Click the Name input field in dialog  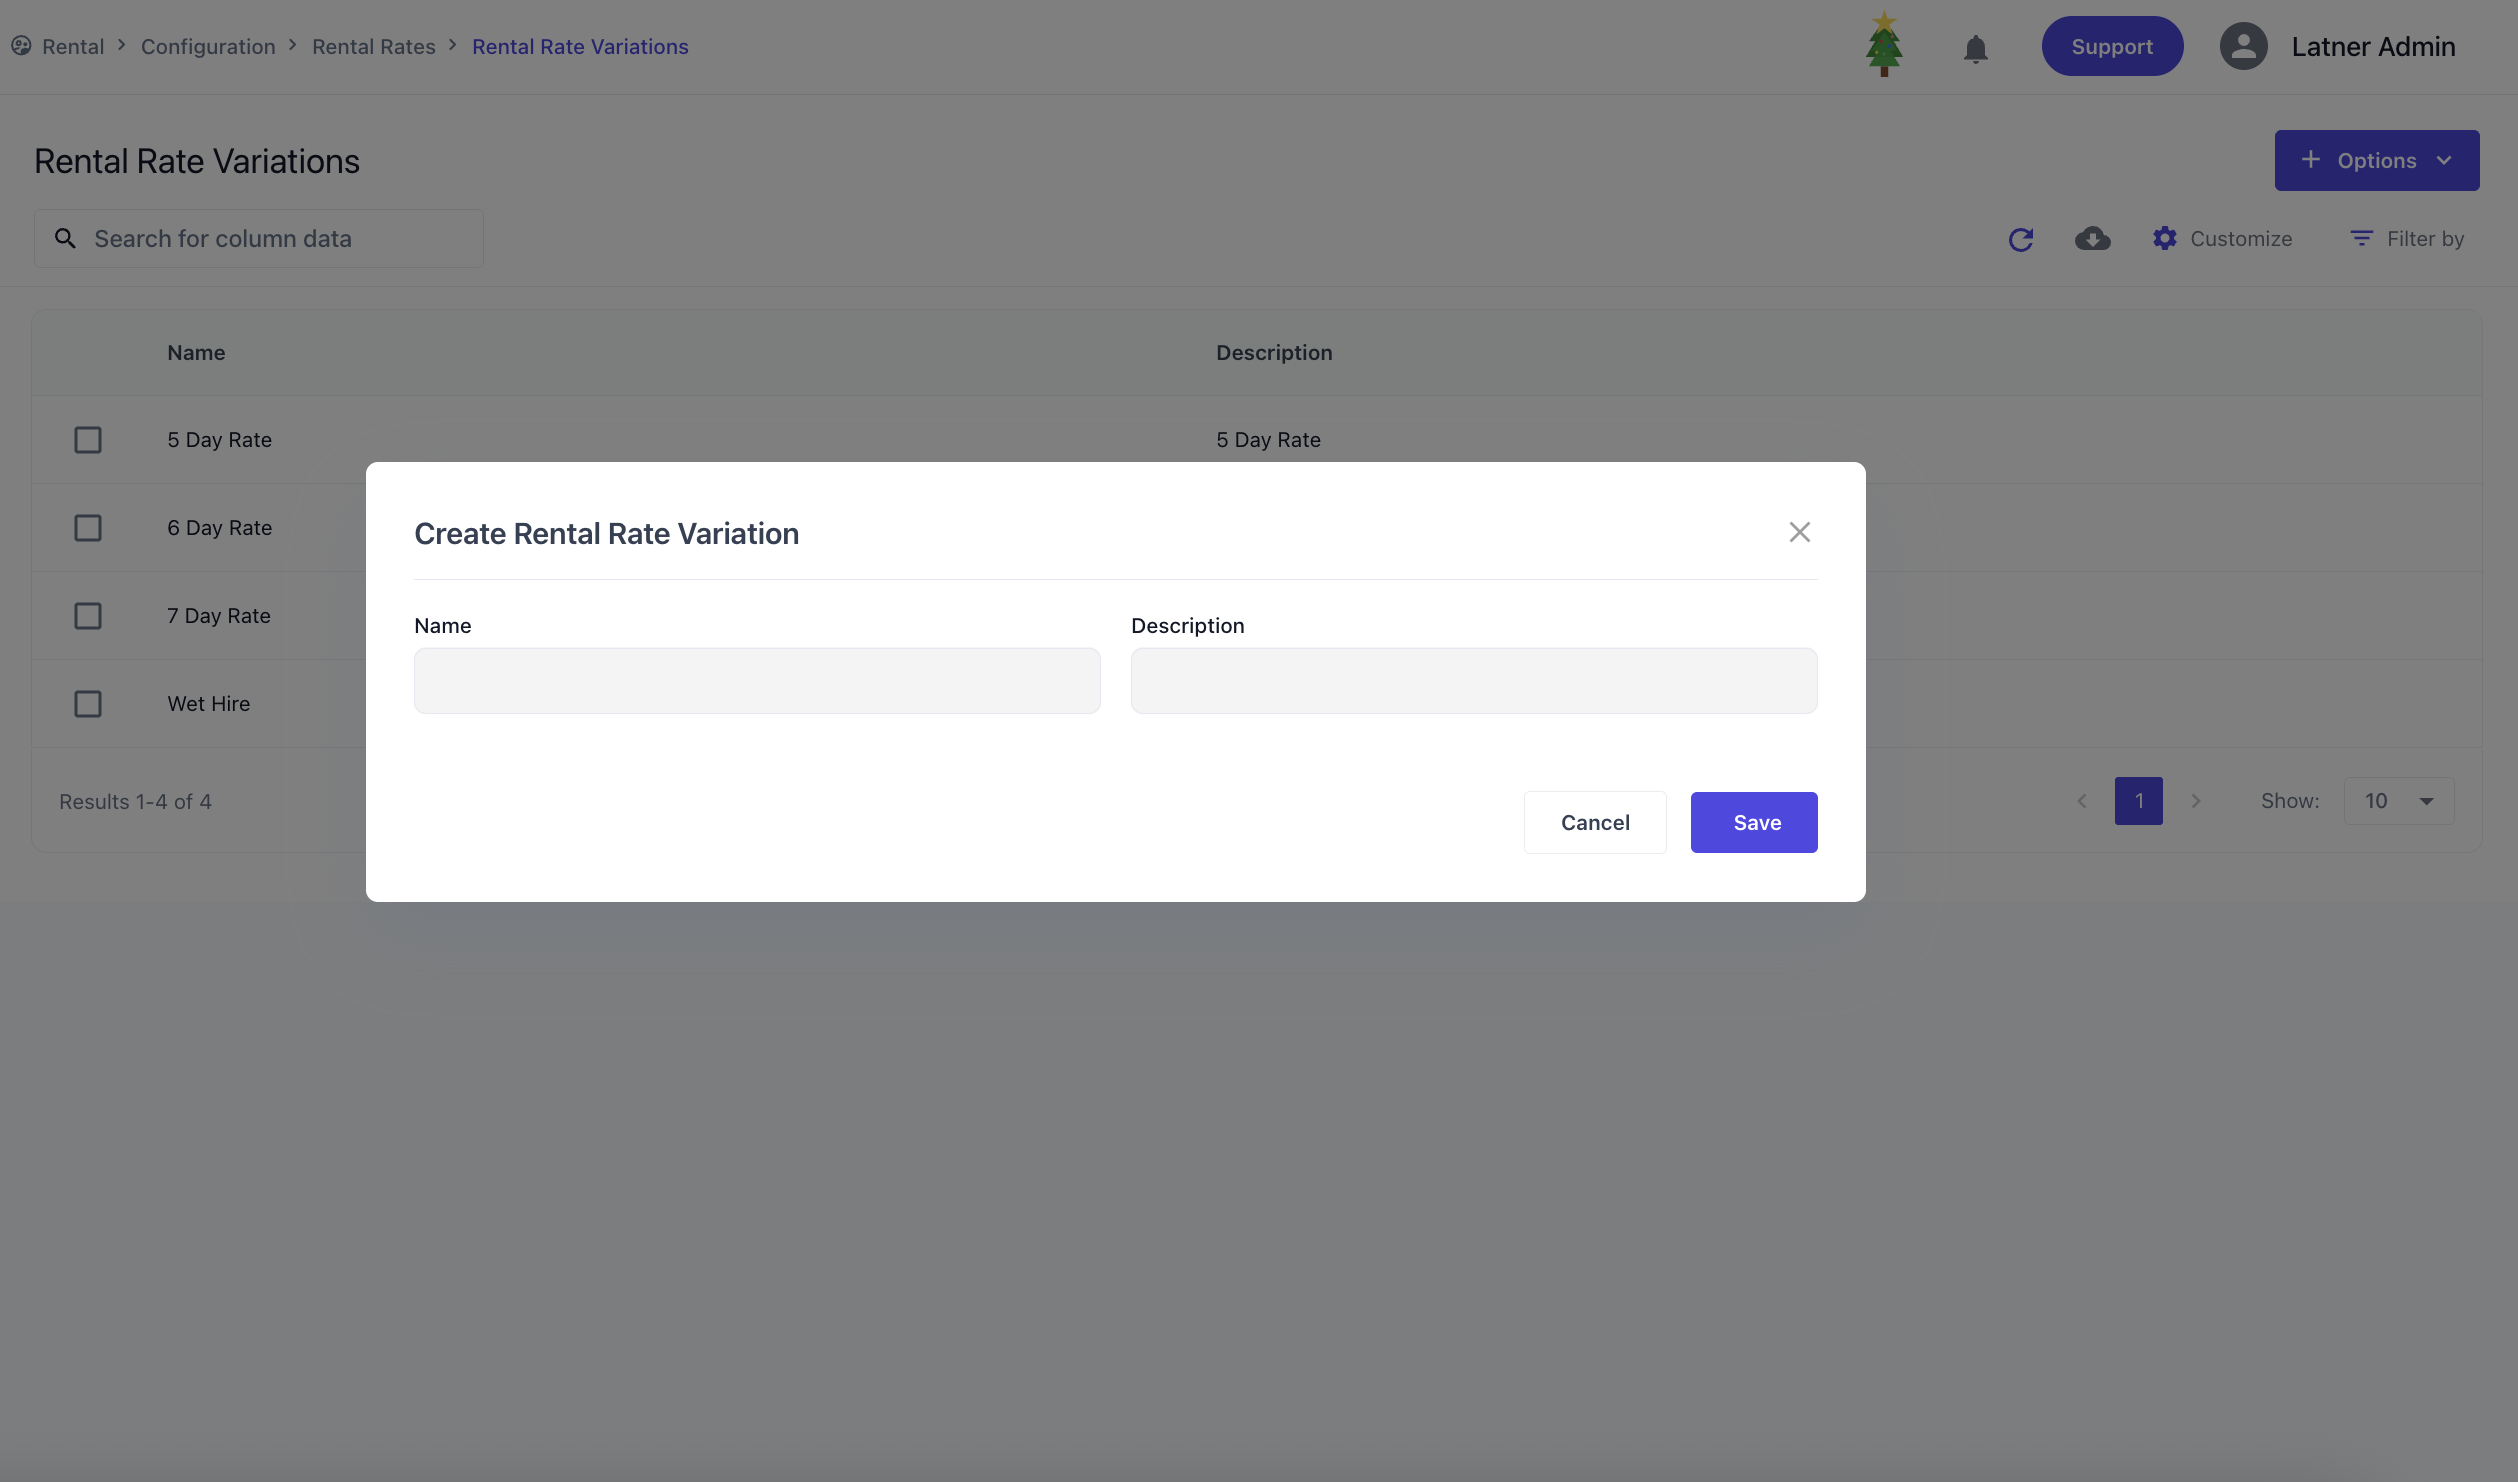click(757, 680)
